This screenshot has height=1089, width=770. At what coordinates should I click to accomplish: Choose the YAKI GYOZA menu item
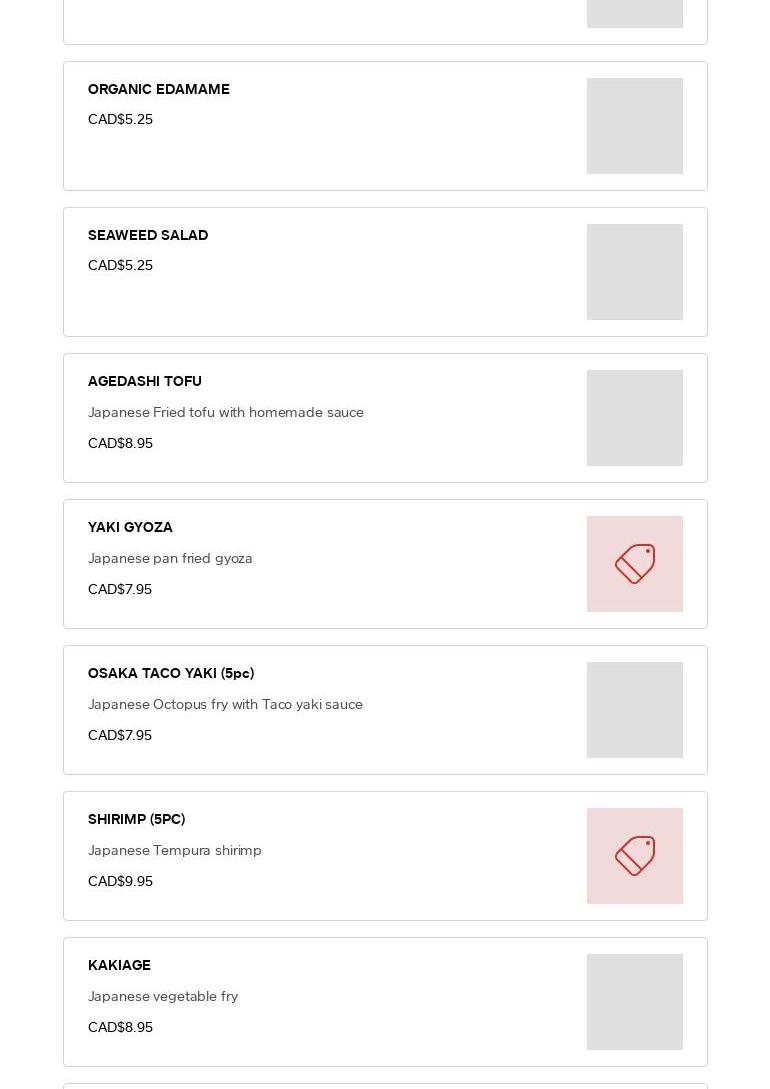click(130, 527)
